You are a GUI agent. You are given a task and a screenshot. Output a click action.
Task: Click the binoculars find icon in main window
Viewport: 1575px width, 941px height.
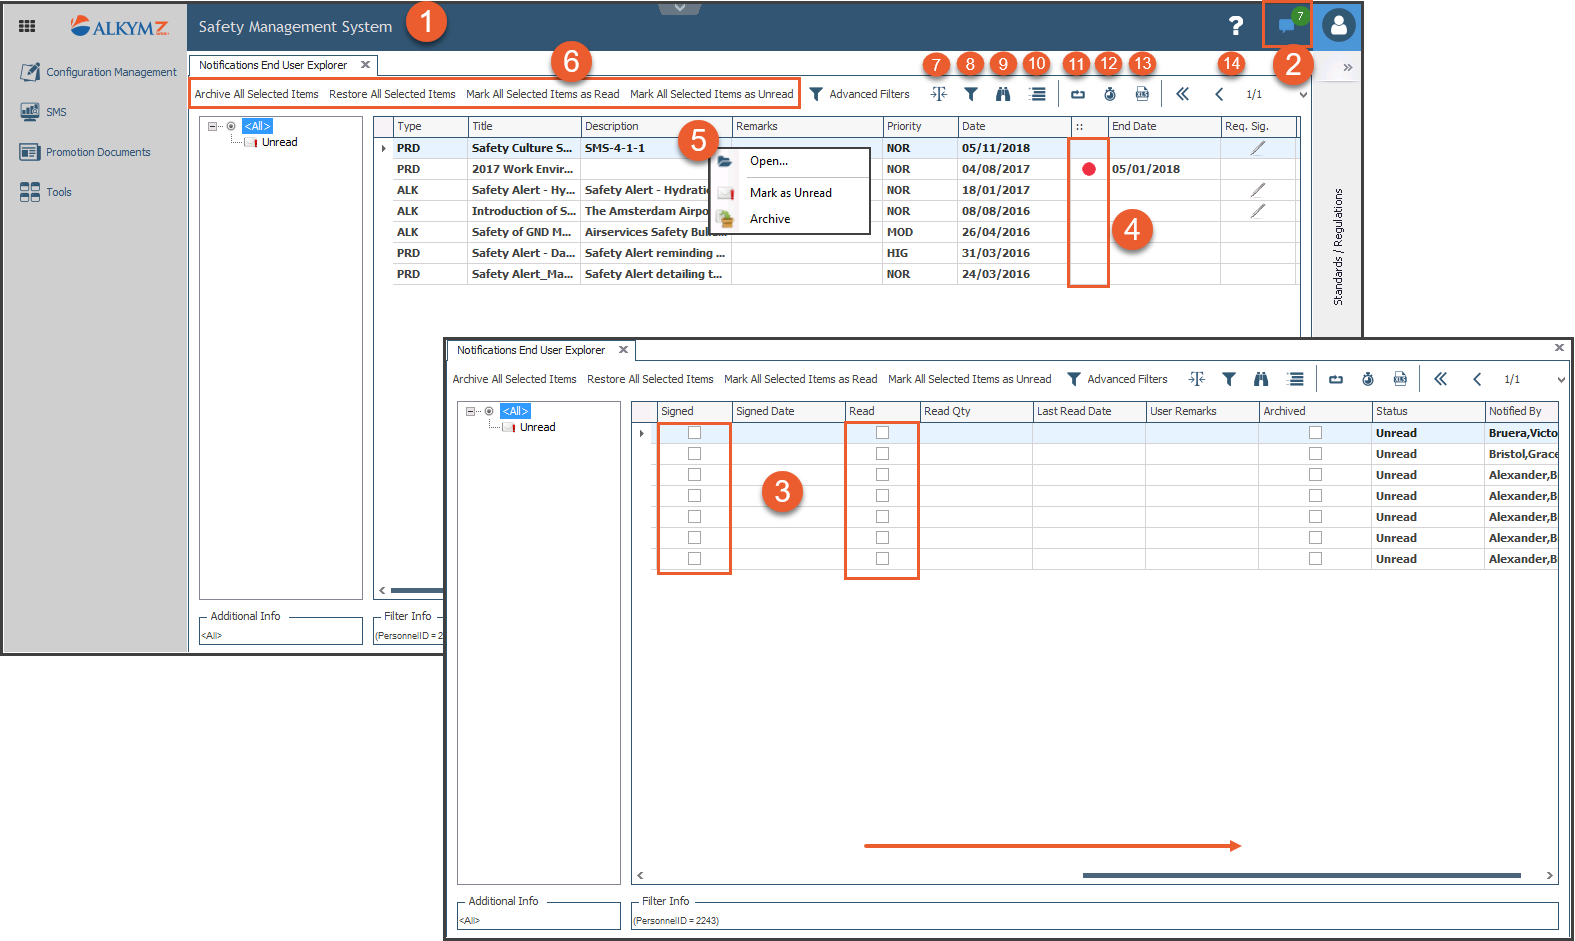pos(1003,94)
